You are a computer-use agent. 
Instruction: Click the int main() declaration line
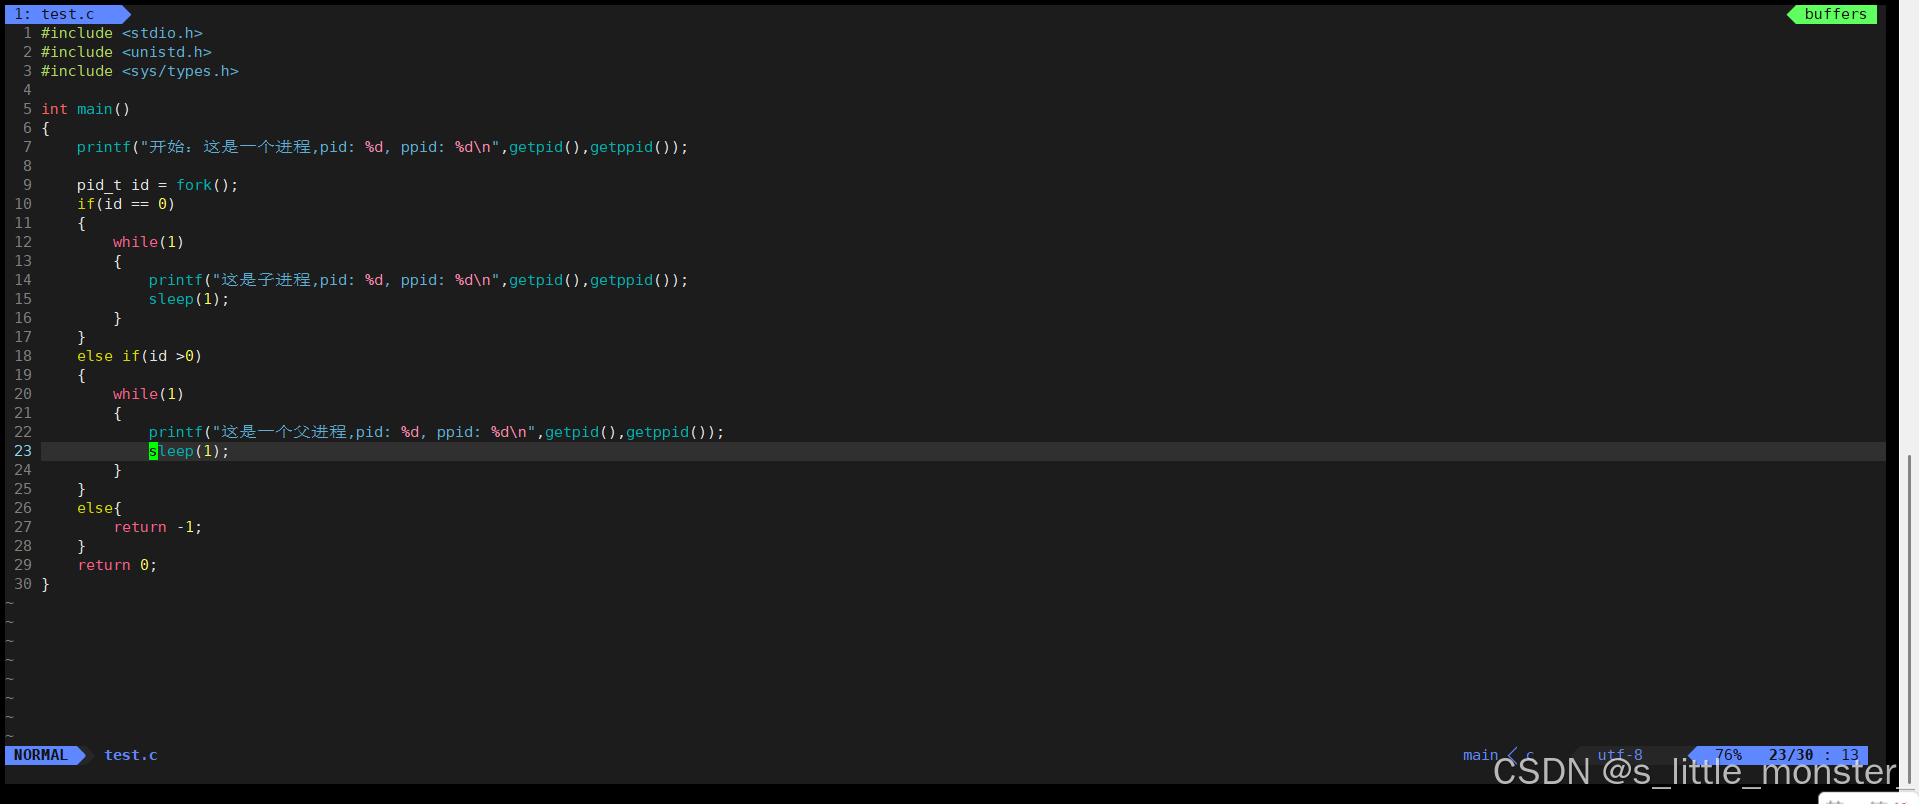[x=86, y=109]
